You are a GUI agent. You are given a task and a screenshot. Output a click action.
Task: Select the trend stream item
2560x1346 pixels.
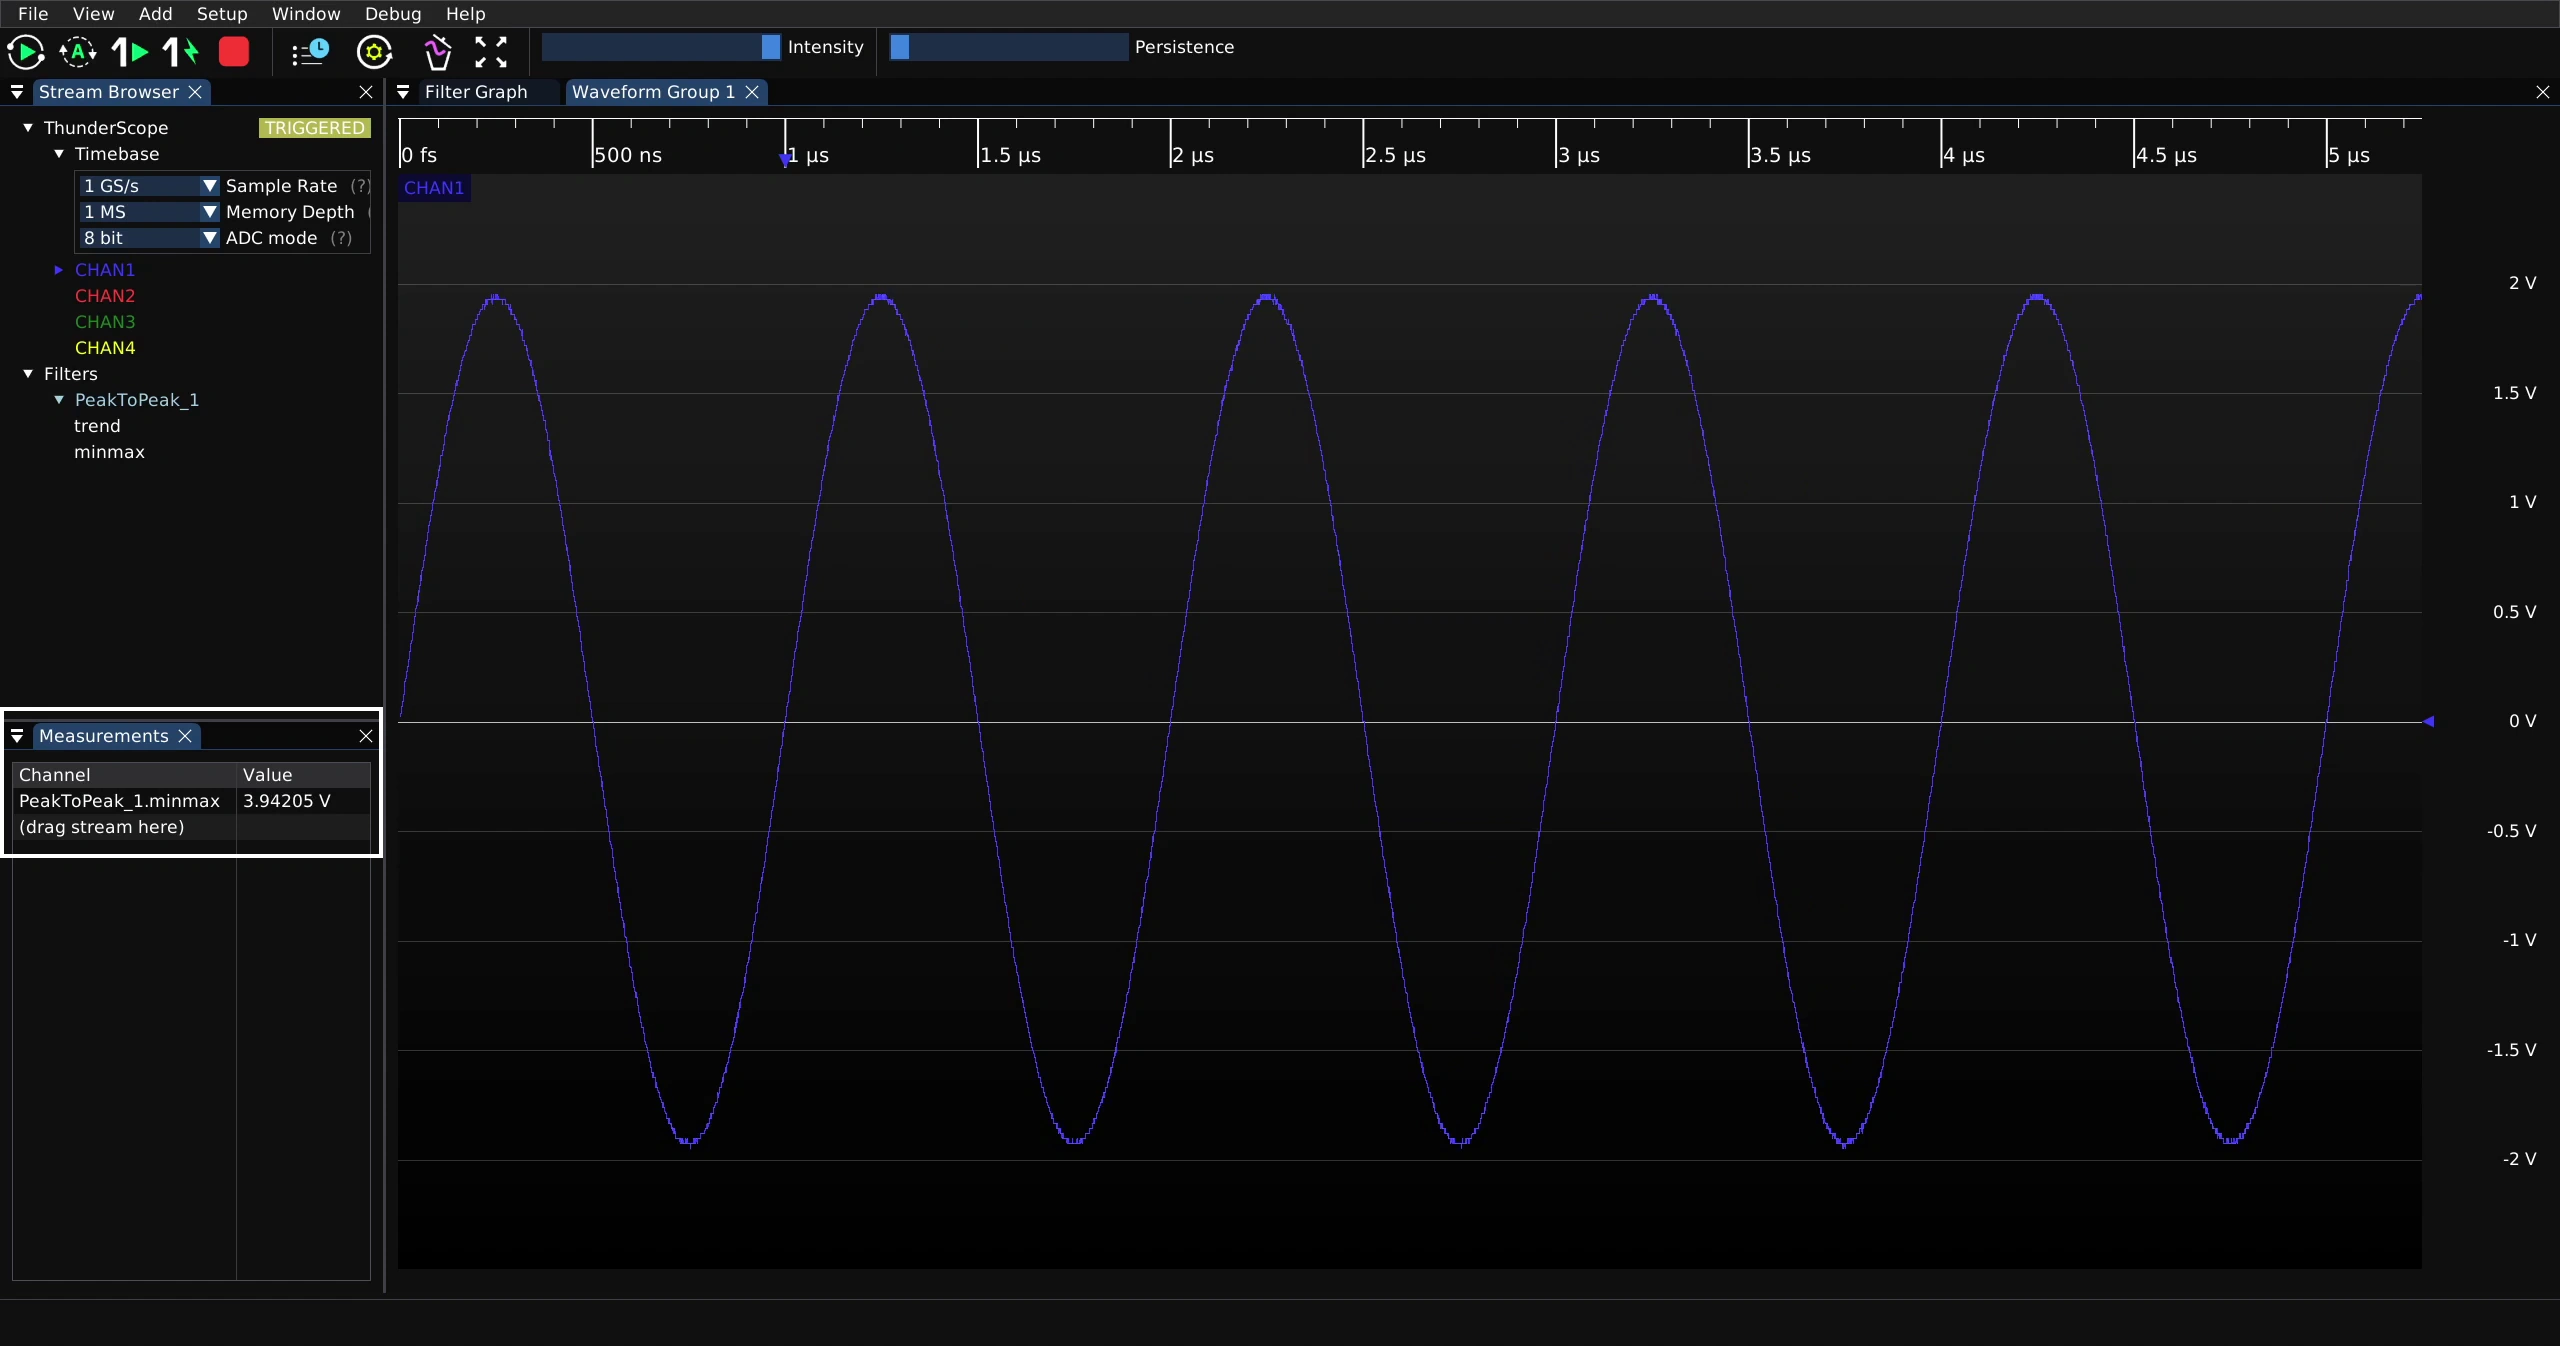click(x=97, y=426)
